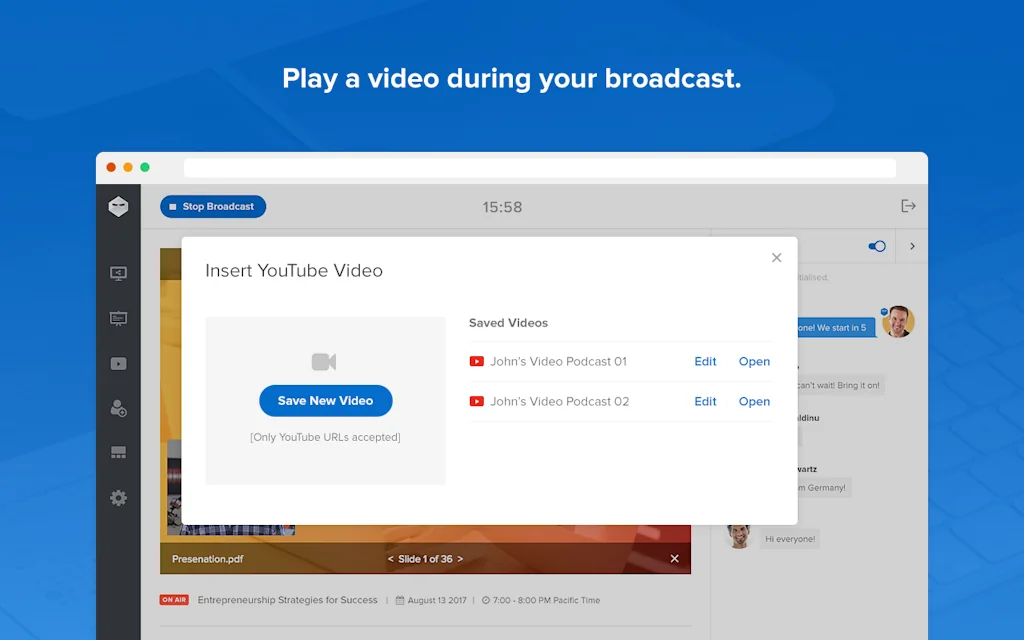Open the presentation panel from the sidebar

(x=118, y=318)
